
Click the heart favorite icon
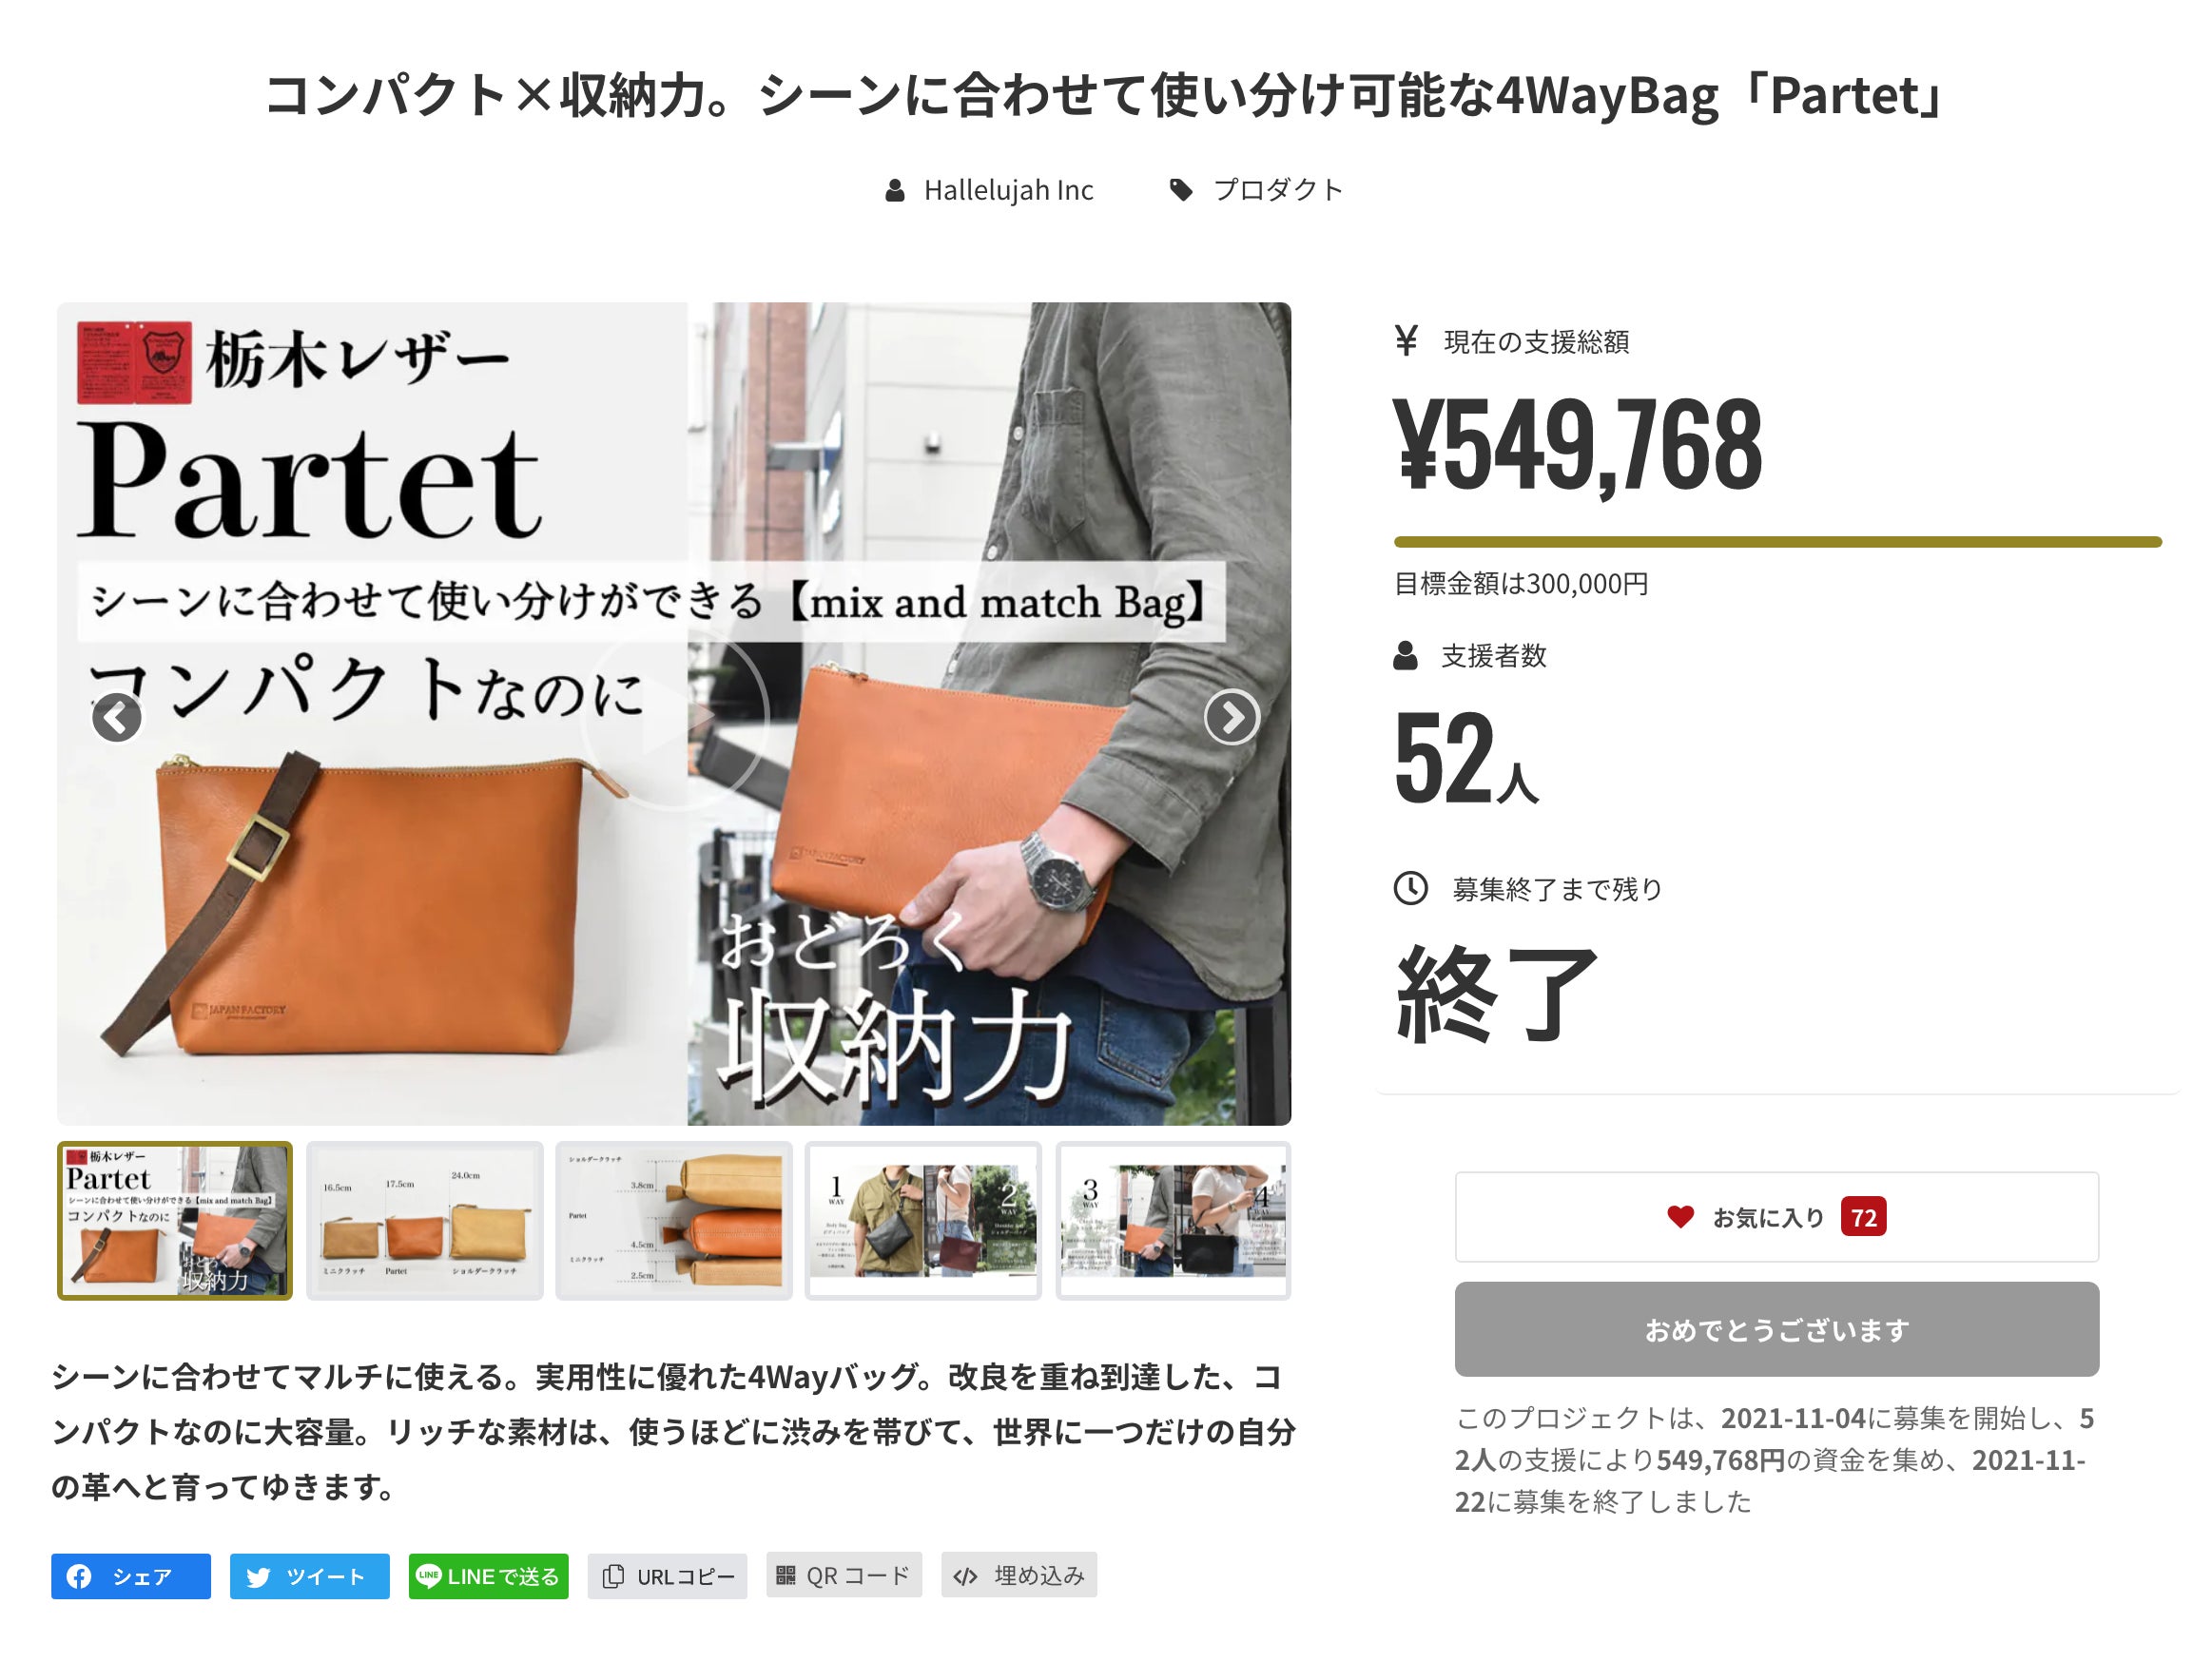[1680, 1217]
